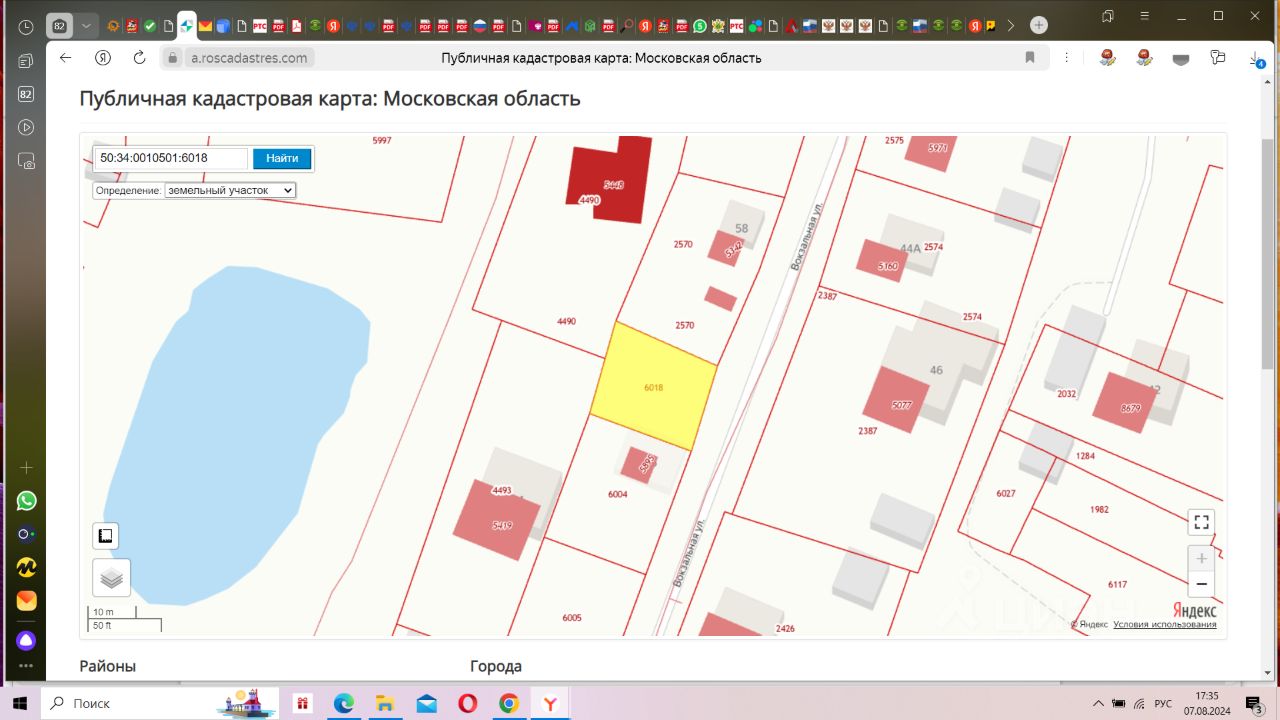Activate the map measurement ruler tool
This screenshot has width=1280, height=720.
(x=105, y=536)
